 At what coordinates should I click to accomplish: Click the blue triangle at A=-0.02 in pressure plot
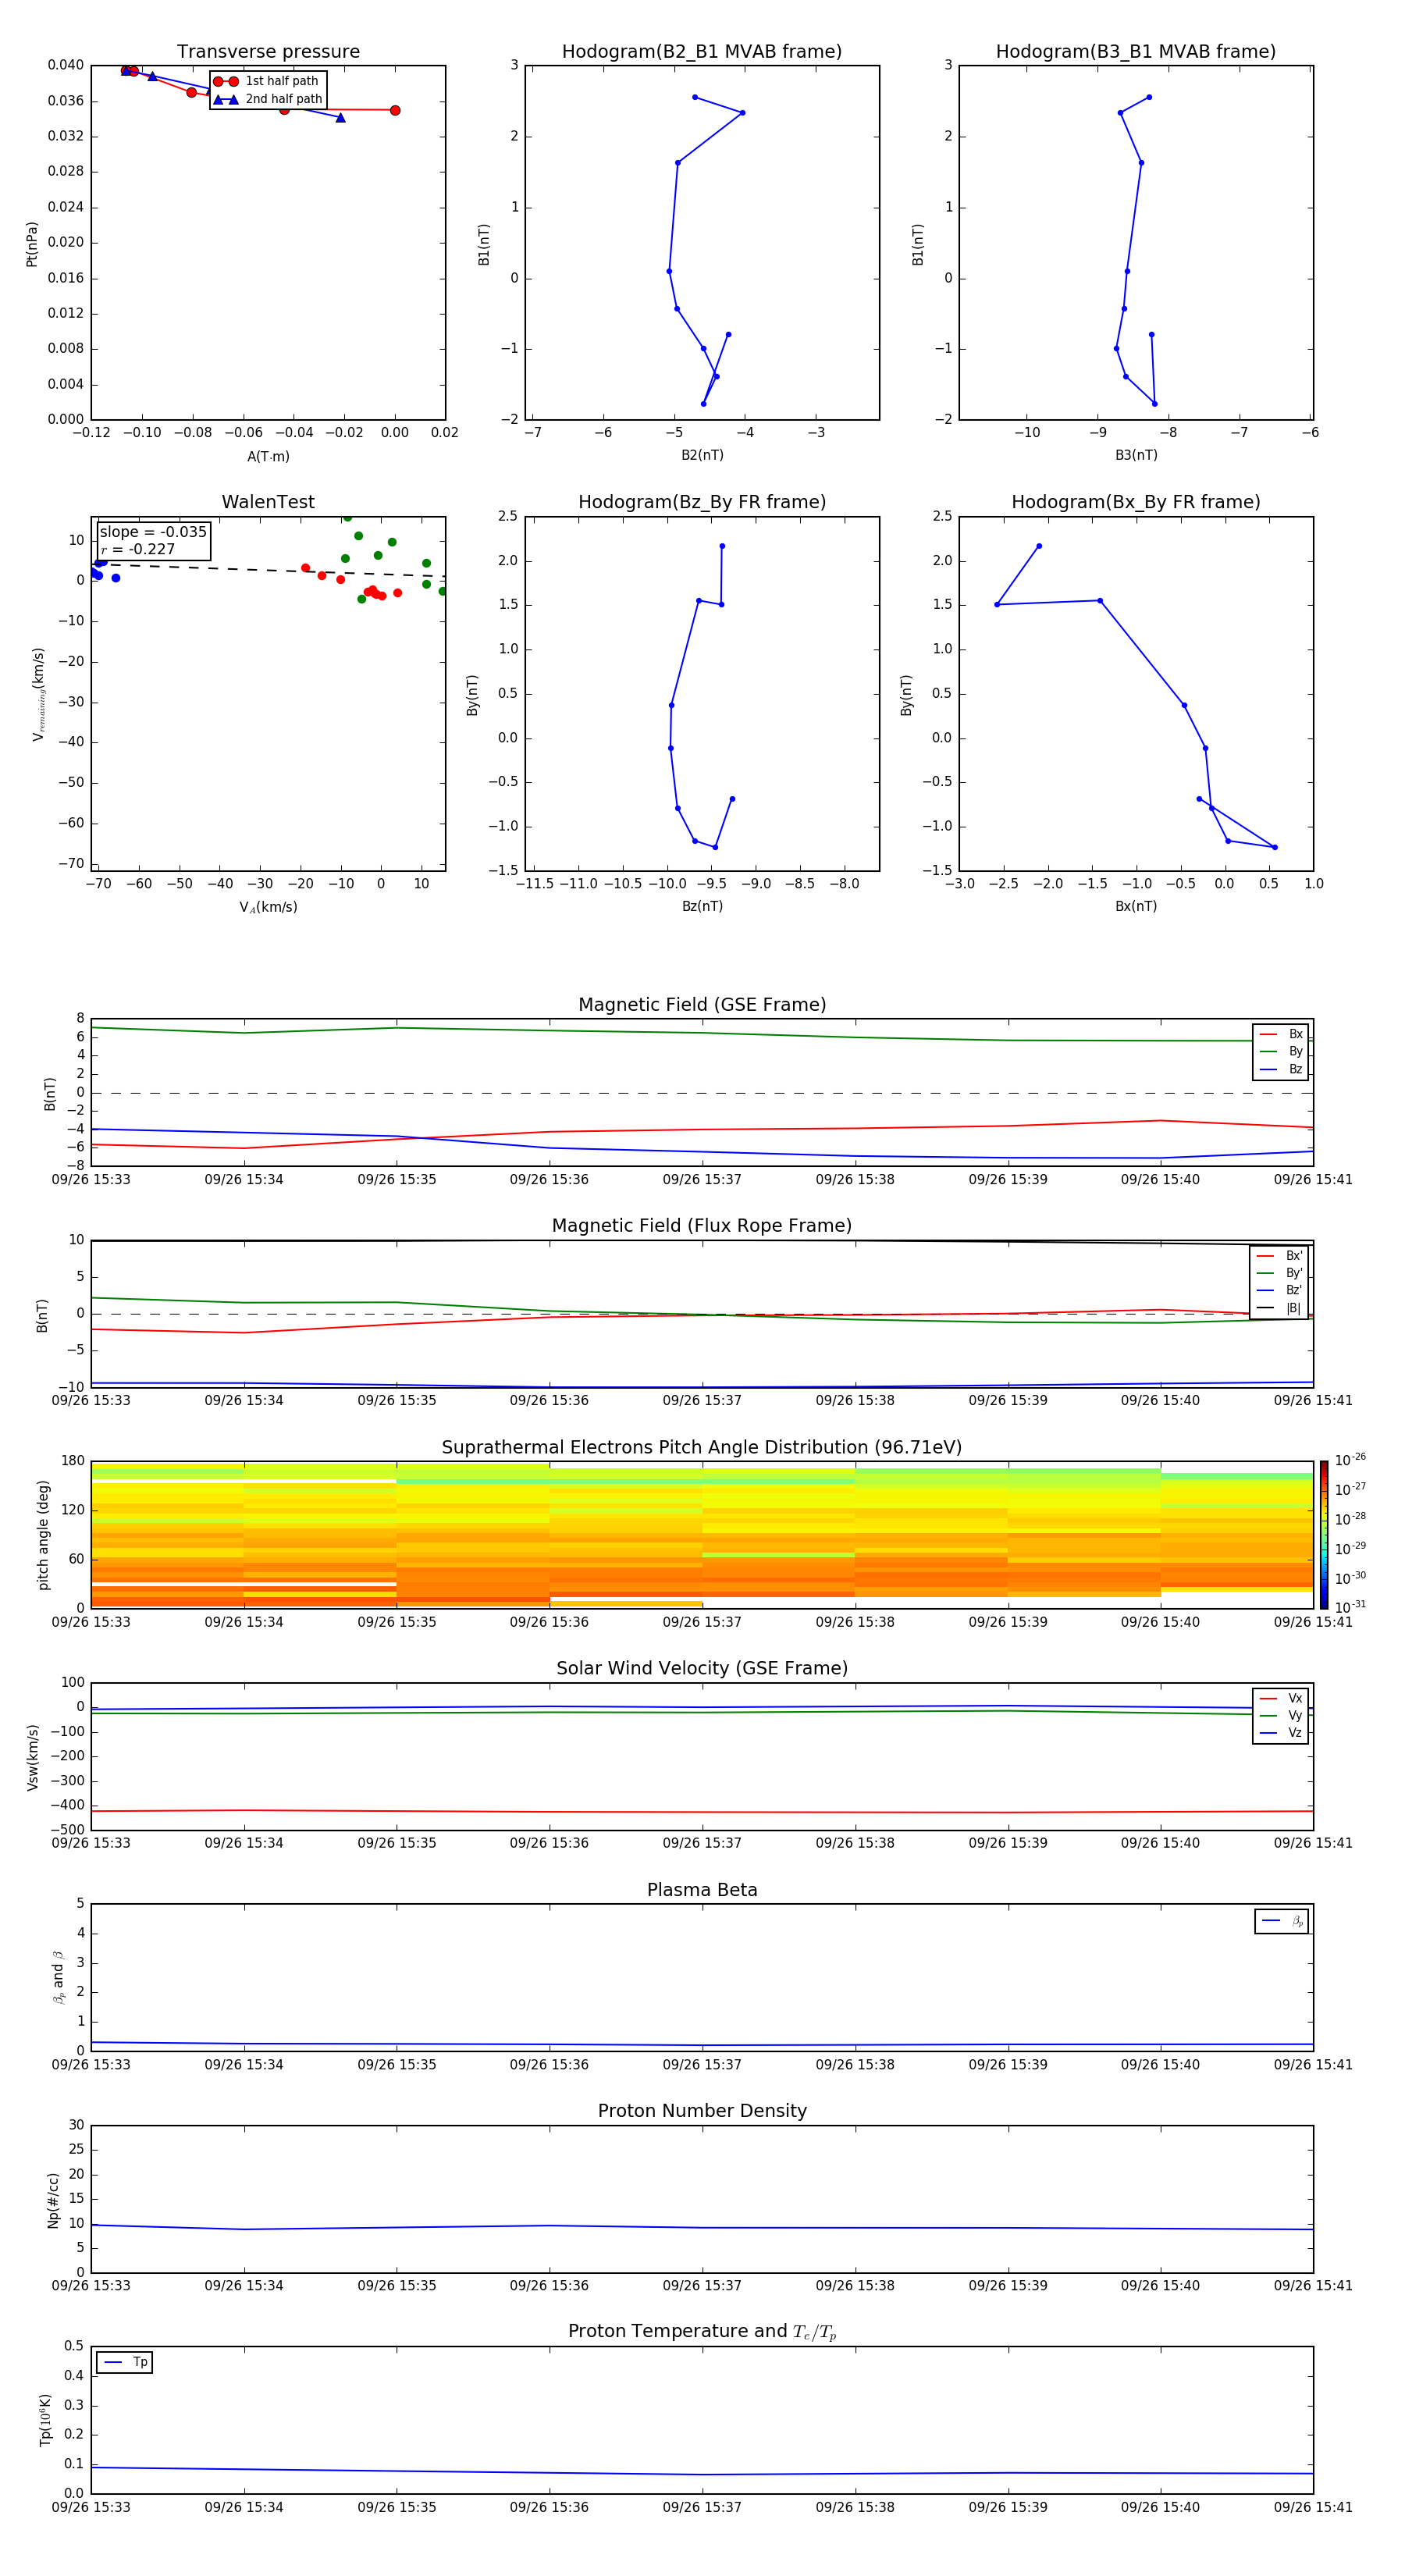tap(341, 118)
